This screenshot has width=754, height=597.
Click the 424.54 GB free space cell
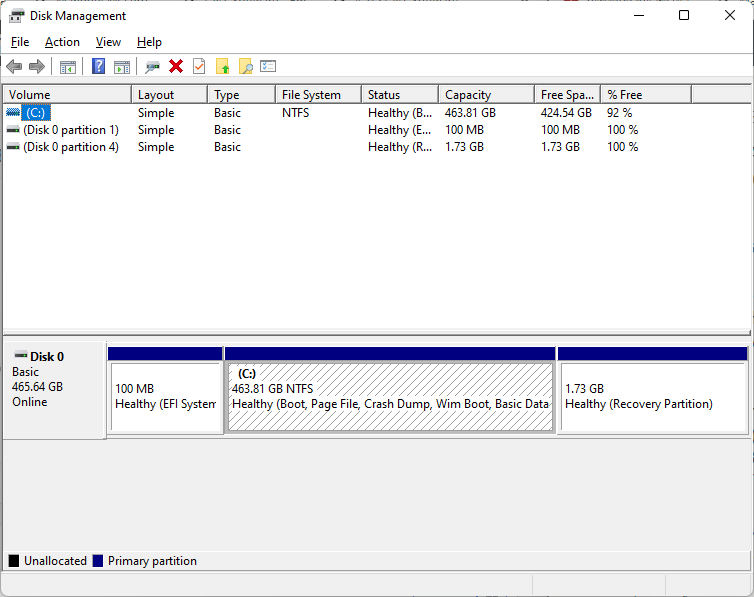coord(566,112)
